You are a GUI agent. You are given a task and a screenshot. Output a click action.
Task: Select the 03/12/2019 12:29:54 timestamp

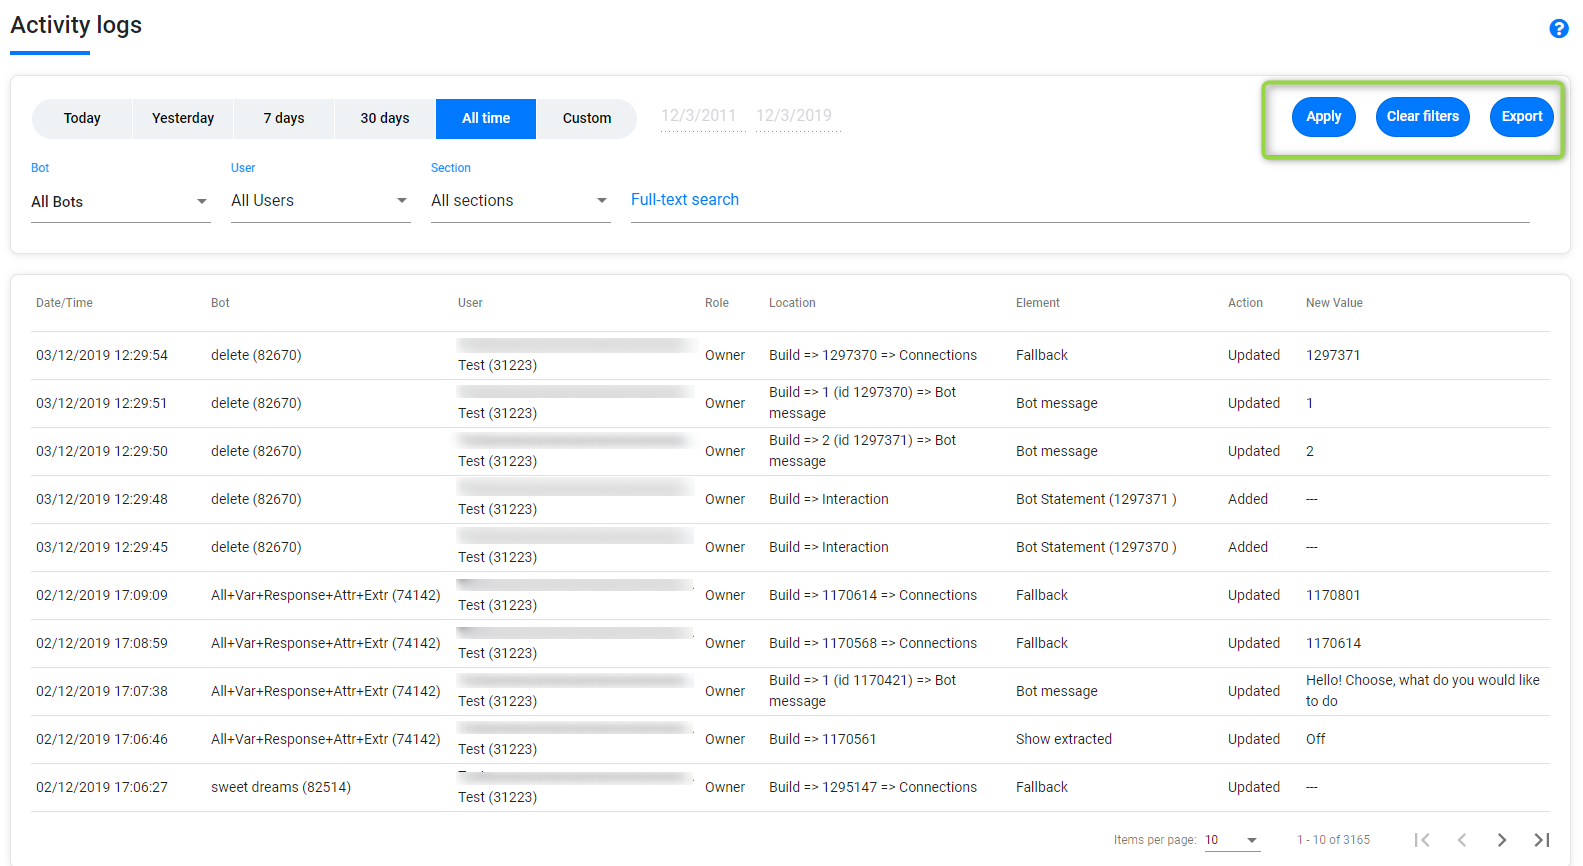click(x=102, y=355)
